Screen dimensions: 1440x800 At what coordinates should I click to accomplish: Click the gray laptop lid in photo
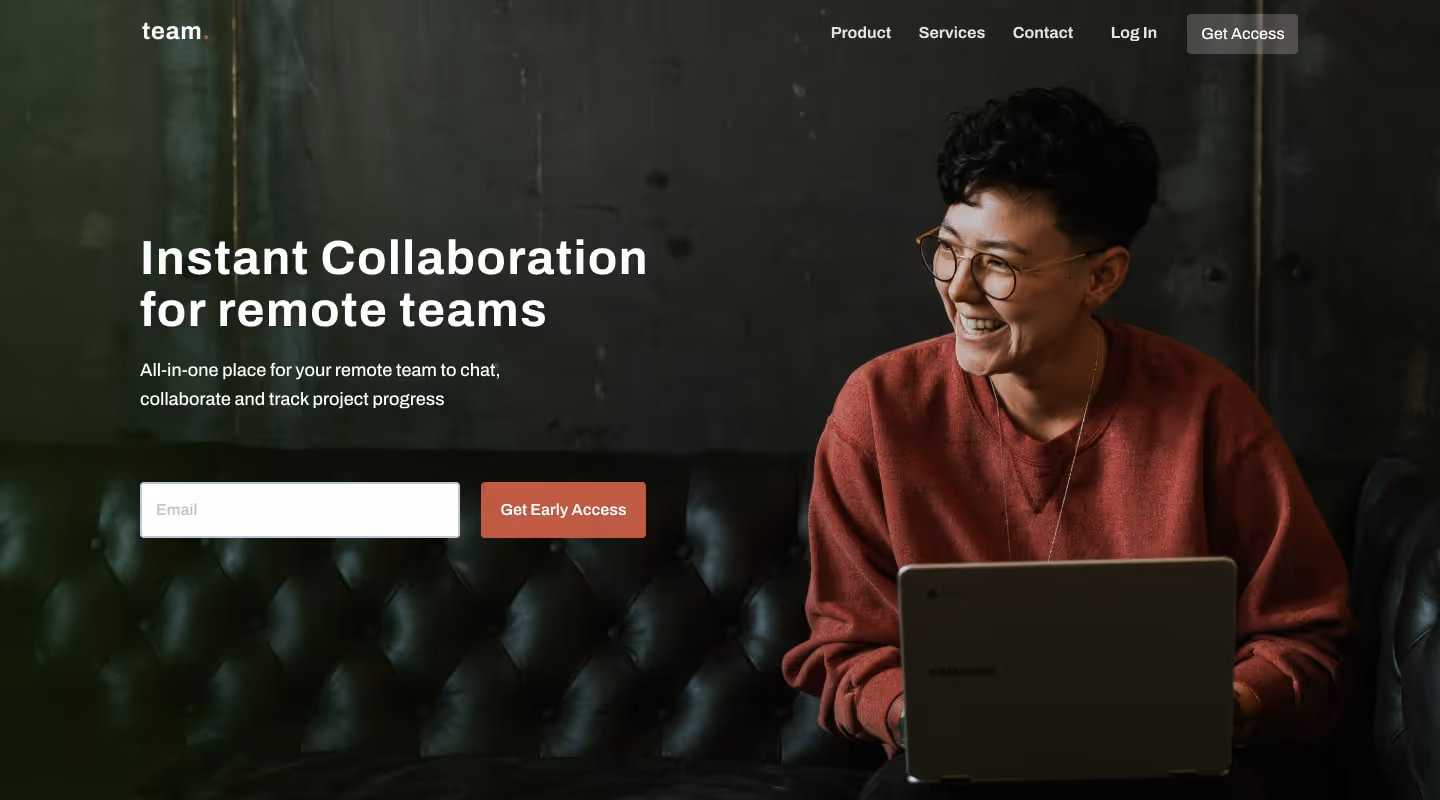pyautogui.click(x=1068, y=665)
